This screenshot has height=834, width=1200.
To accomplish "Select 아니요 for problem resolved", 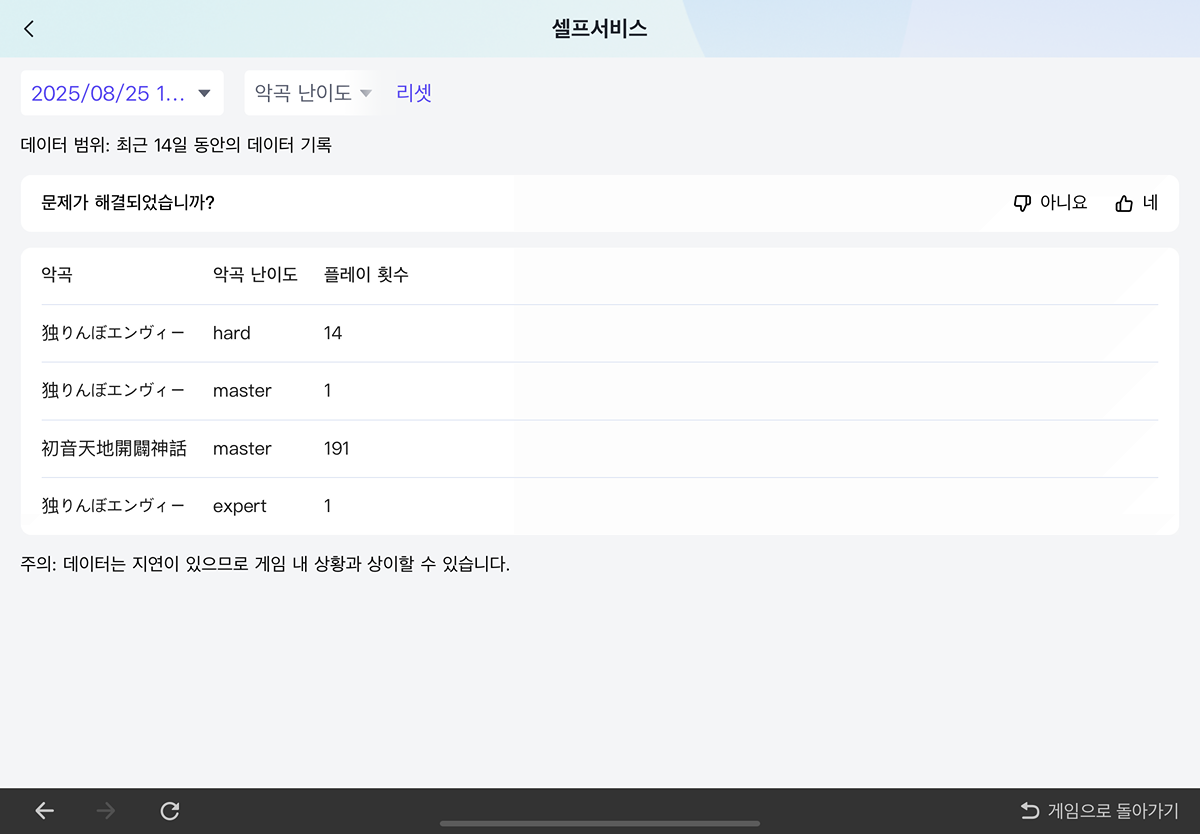I will pos(1063,203).
